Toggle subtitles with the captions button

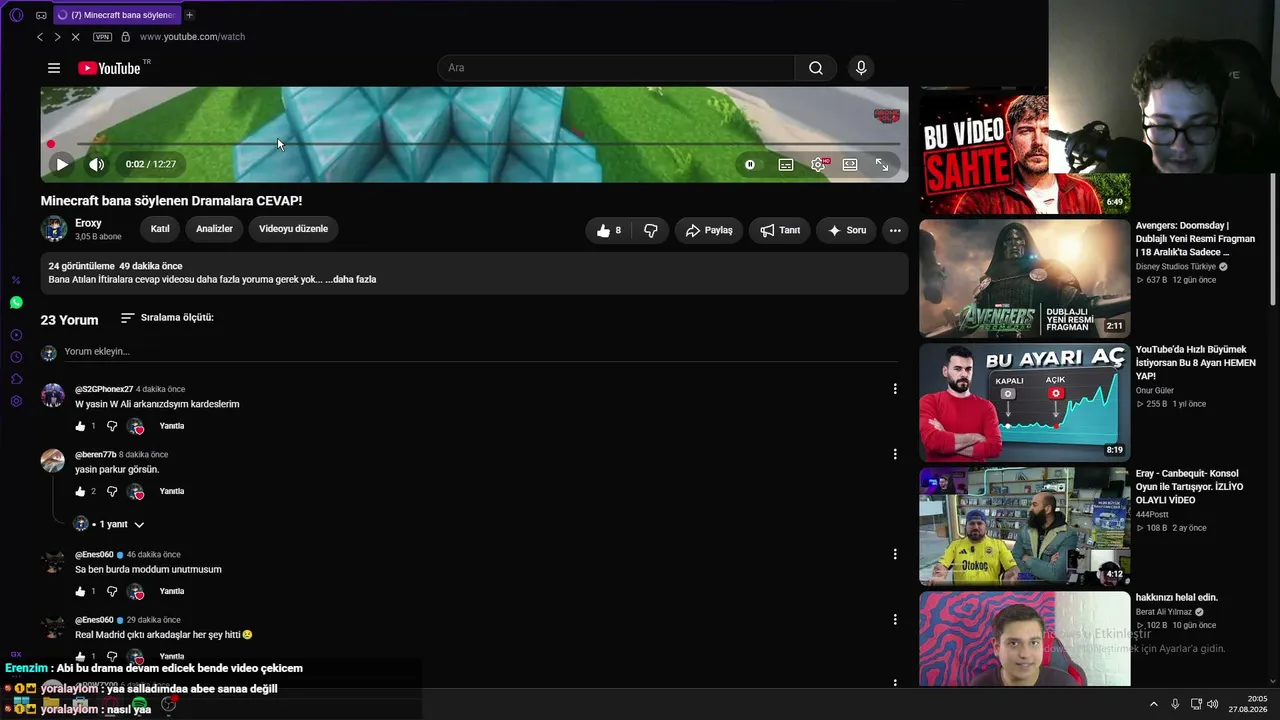tap(786, 164)
